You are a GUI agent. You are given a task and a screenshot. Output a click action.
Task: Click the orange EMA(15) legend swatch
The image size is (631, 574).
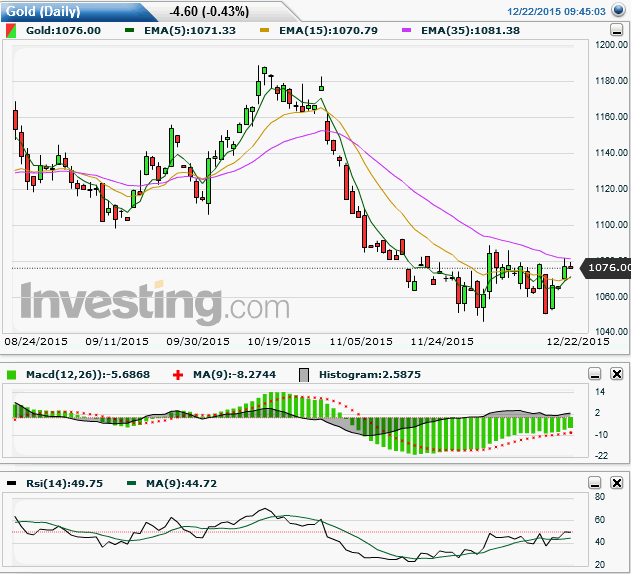264,30
